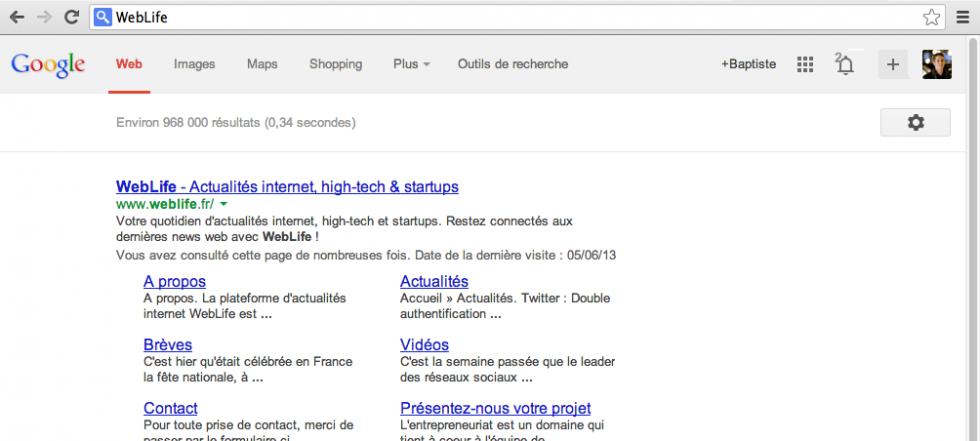Click the fête nationale snippet under Brèves

pyautogui.click(x=248, y=370)
